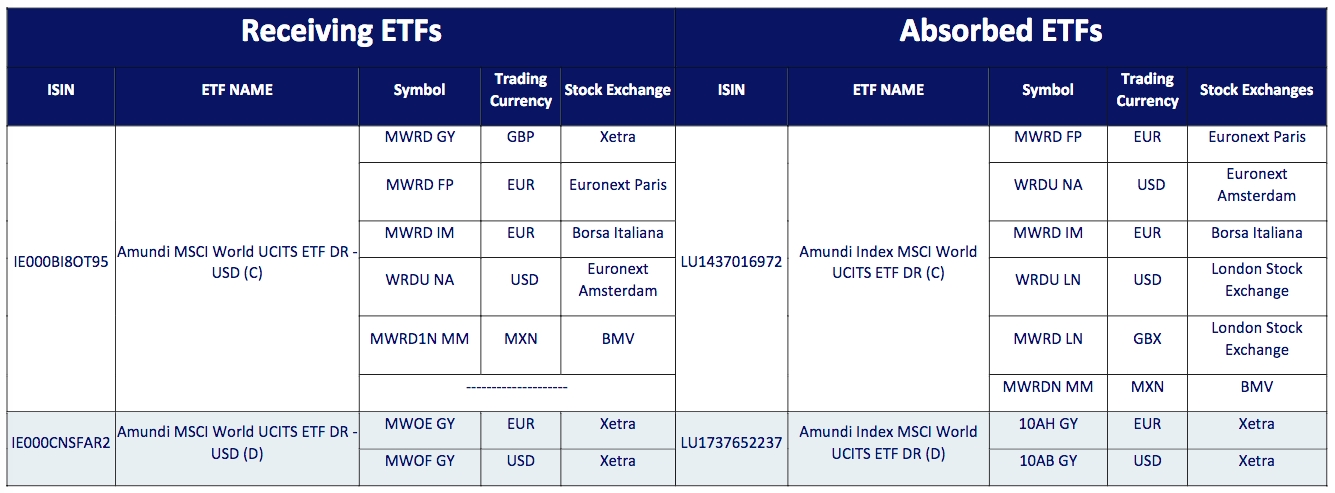Screen dimensions: 1335x493
Task: Click the Amundi MSCI World USD (C) name cell
Action: click(236, 262)
